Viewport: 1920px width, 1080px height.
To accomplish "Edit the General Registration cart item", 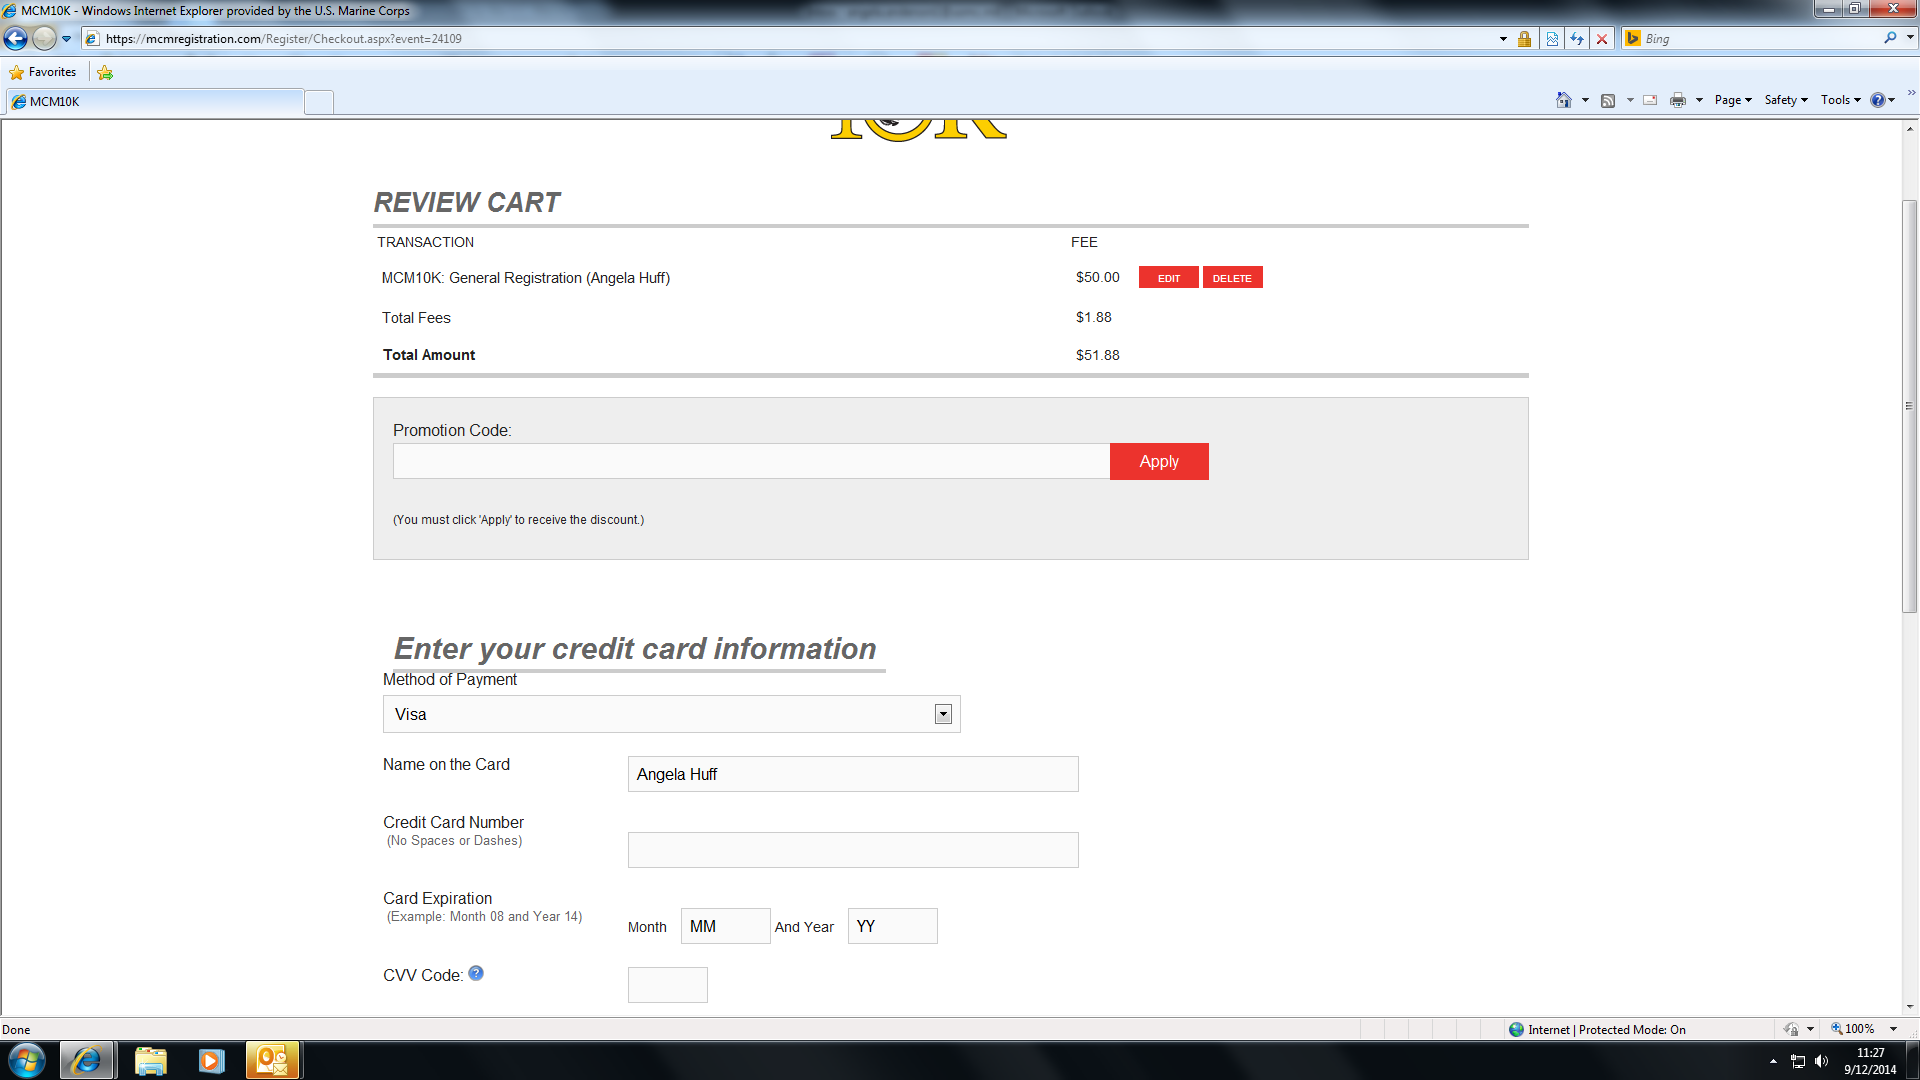I will click(x=1168, y=278).
